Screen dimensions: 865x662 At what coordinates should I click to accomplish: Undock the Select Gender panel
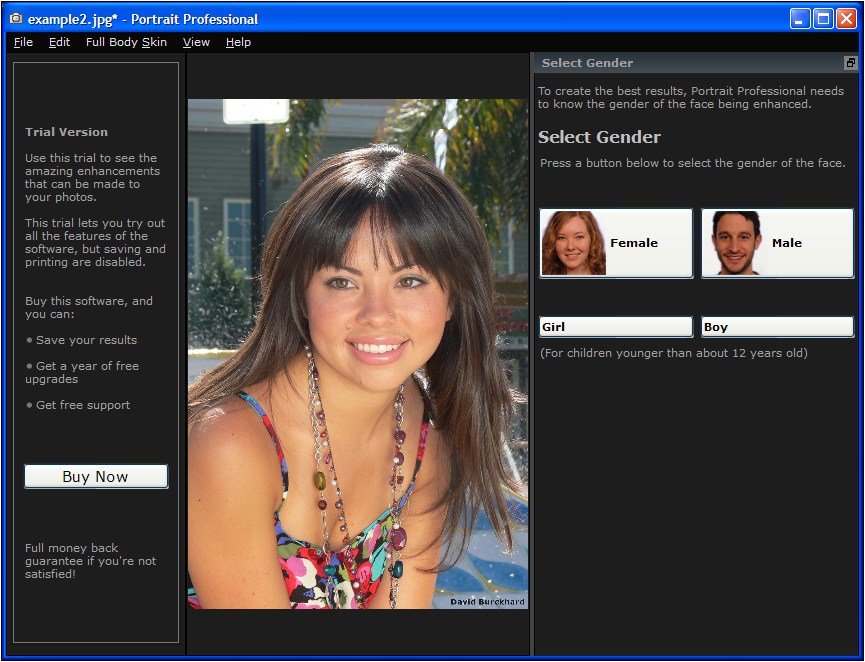point(851,63)
